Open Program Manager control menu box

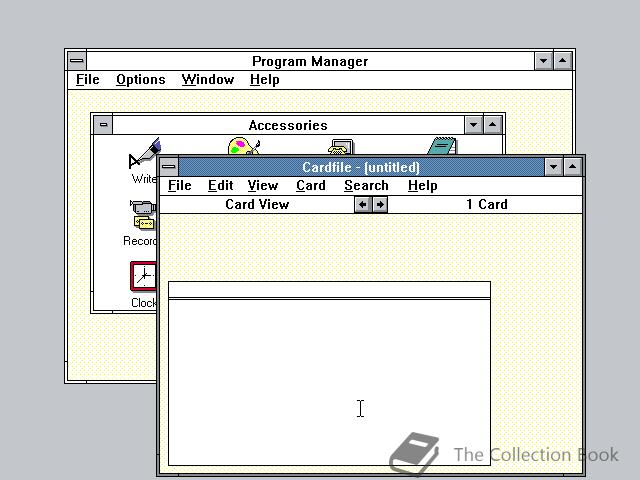point(77,61)
